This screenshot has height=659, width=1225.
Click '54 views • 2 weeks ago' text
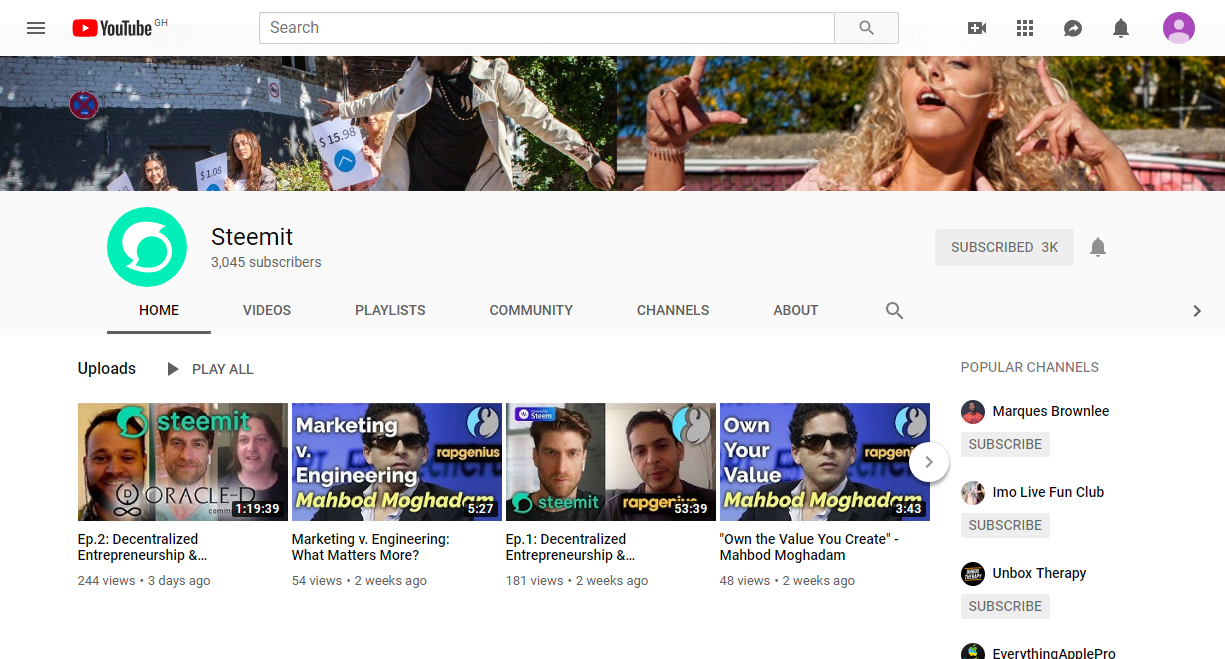coord(359,581)
